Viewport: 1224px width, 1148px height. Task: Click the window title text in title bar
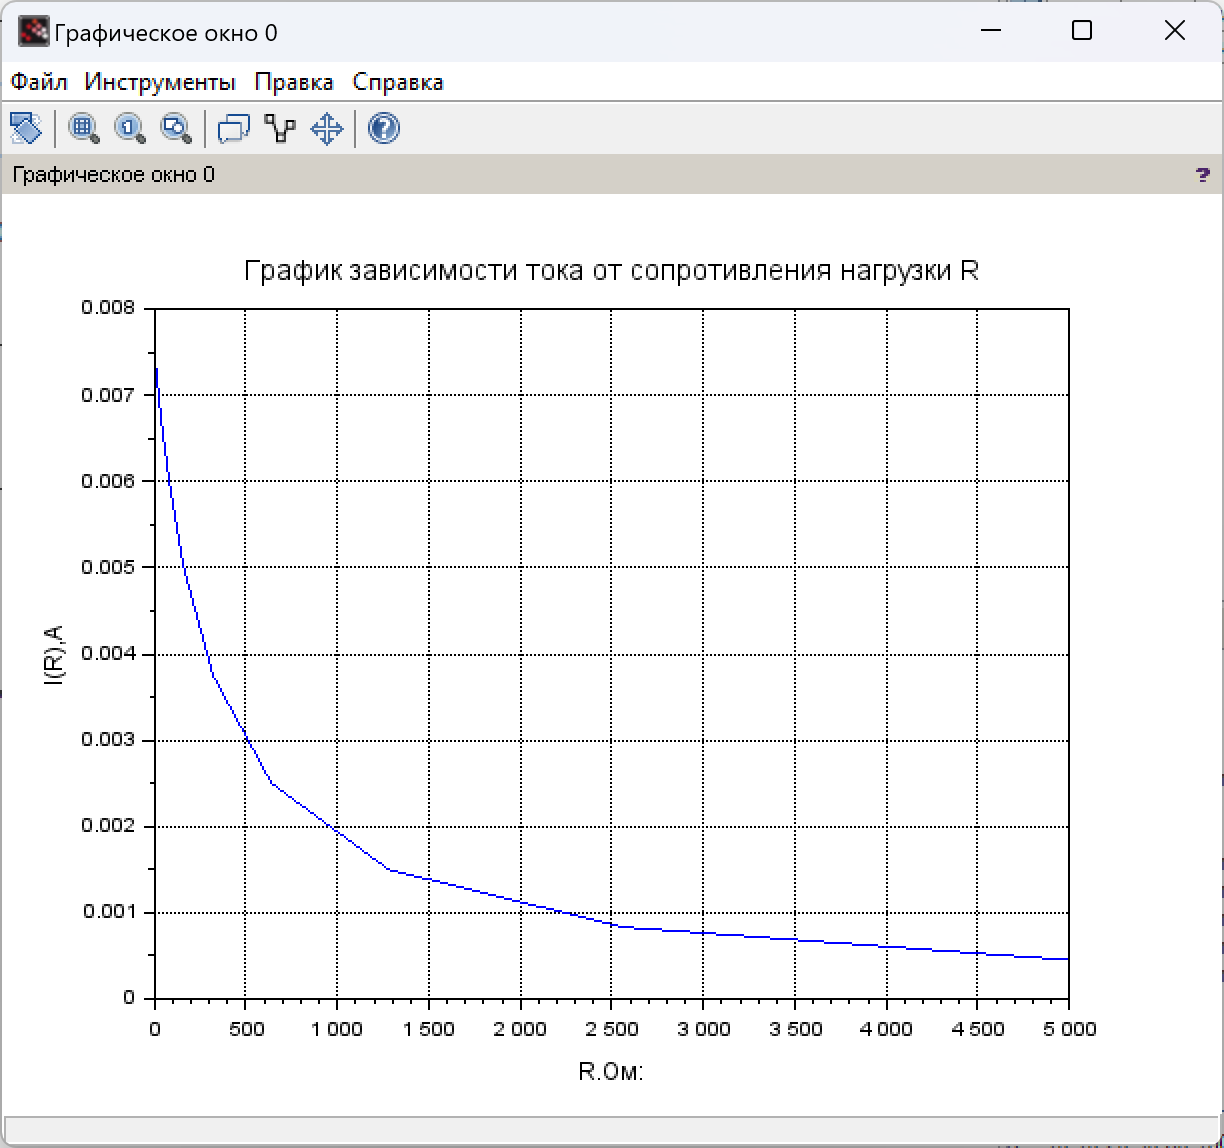pos(166,33)
